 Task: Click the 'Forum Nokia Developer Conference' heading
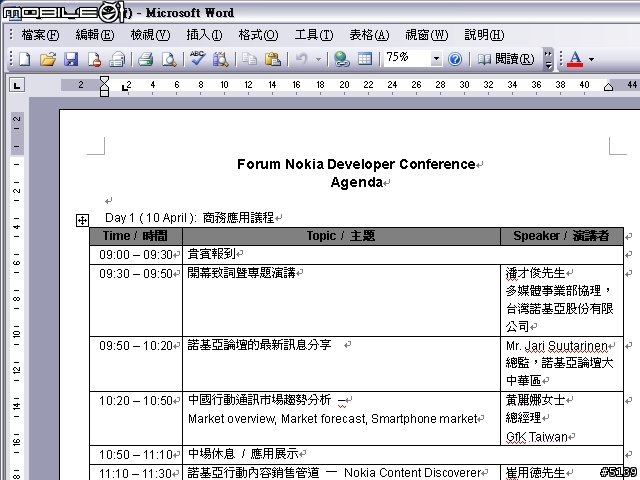tap(356, 164)
